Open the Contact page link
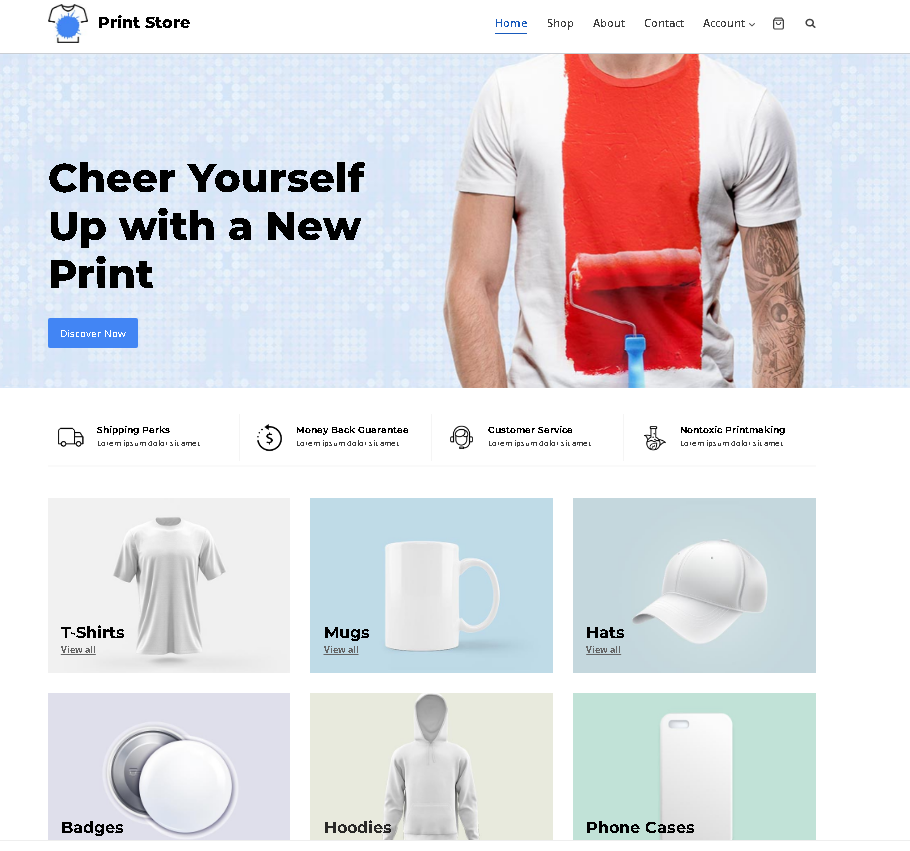 (x=664, y=23)
